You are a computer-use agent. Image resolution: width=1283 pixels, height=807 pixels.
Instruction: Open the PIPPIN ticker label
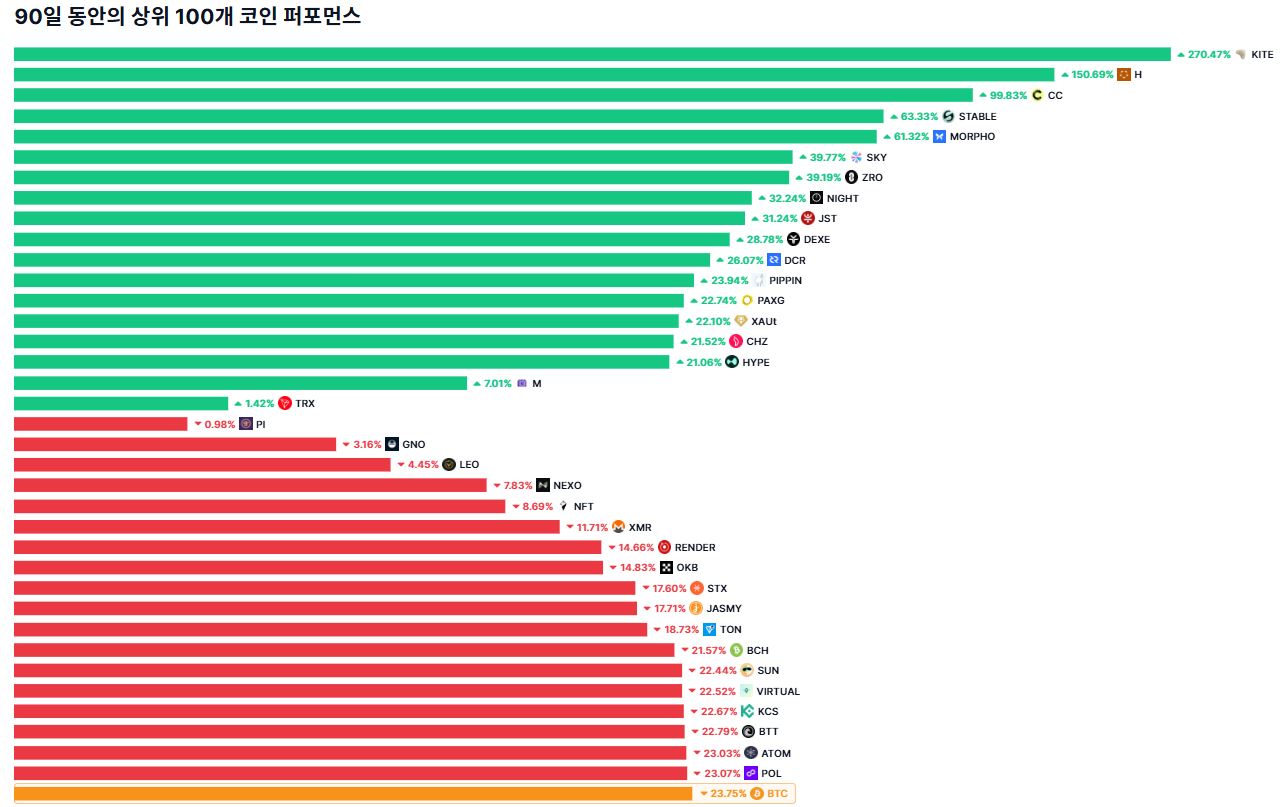(785, 281)
